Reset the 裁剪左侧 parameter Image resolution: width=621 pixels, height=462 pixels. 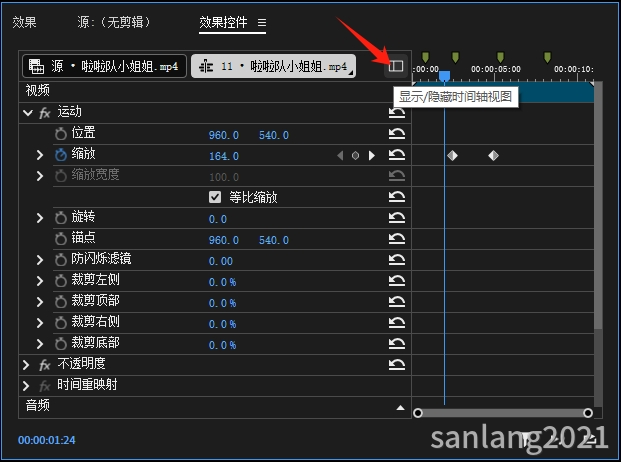[x=396, y=281]
